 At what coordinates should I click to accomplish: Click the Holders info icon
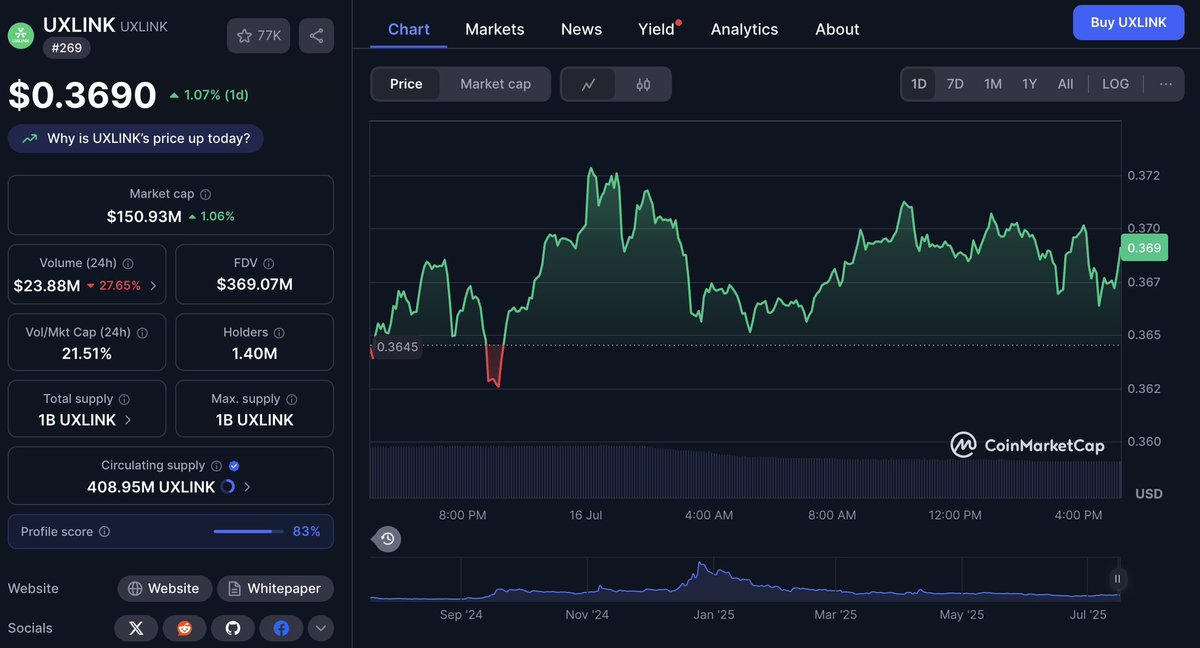pos(279,332)
